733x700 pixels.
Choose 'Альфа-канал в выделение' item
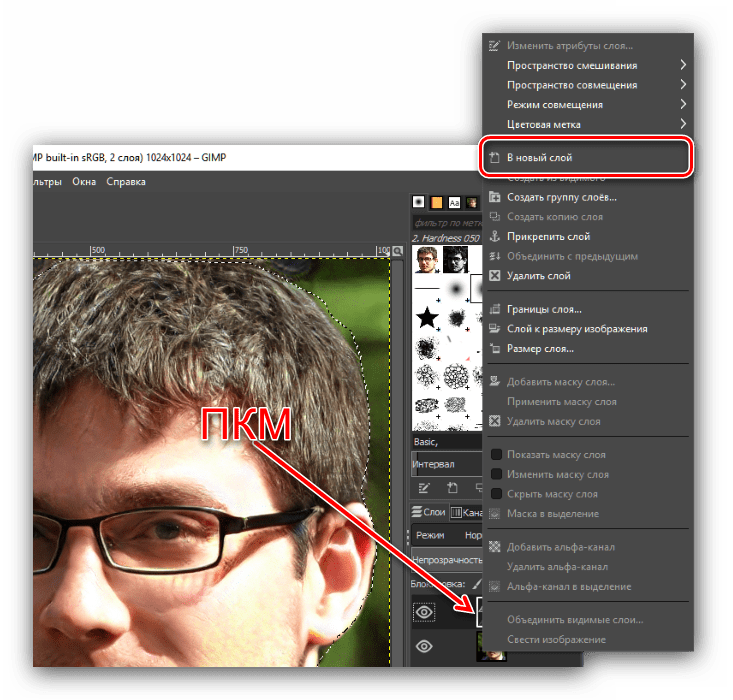pos(586,586)
